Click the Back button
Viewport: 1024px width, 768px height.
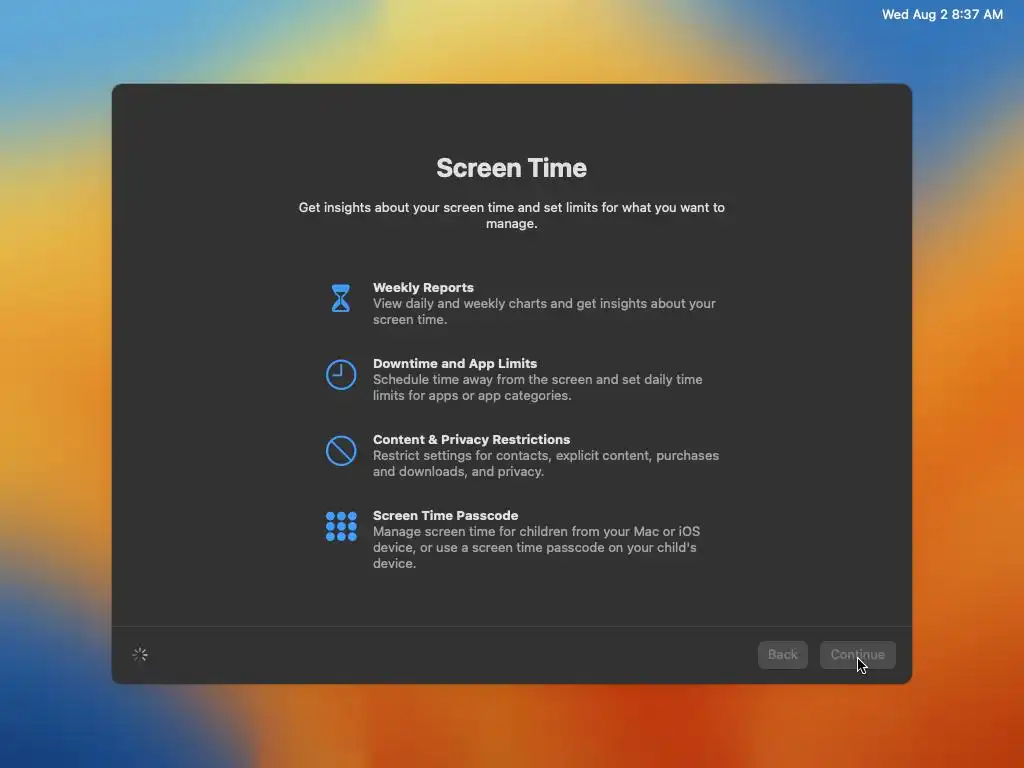coord(782,654)
